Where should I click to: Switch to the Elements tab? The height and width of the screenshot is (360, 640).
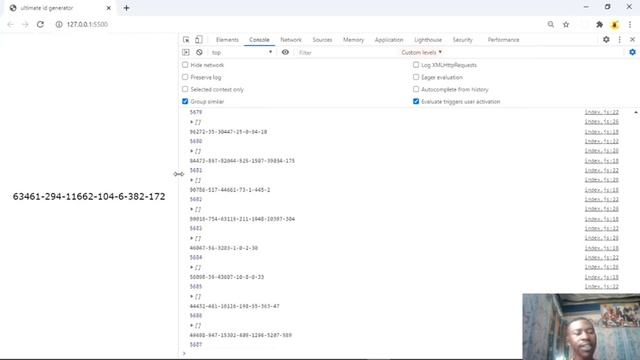click(x=227, y=40)
